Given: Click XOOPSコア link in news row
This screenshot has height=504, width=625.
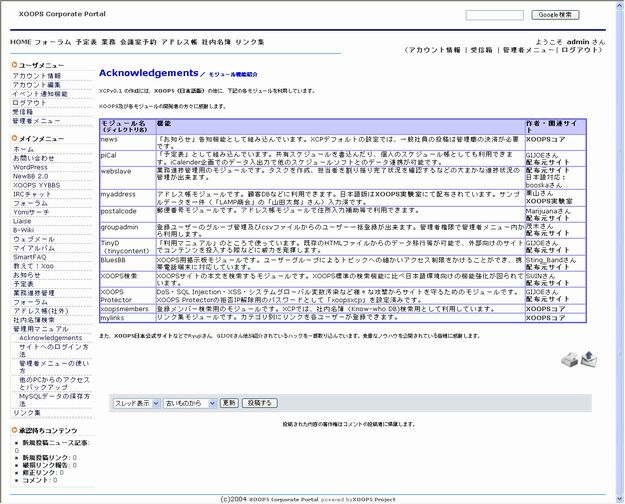Looking at the screenshot, I should [546, 140].
